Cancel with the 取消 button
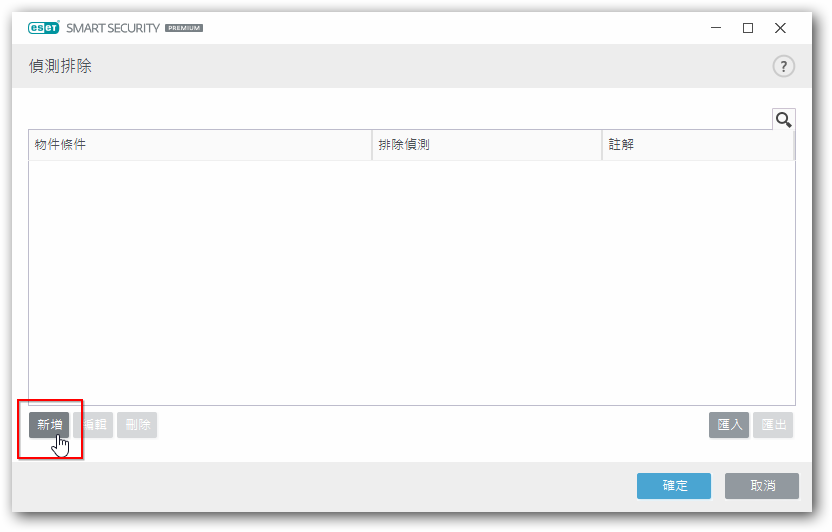Image resolution: width=832 pixels, height=532 pixels. click(762, 486)
